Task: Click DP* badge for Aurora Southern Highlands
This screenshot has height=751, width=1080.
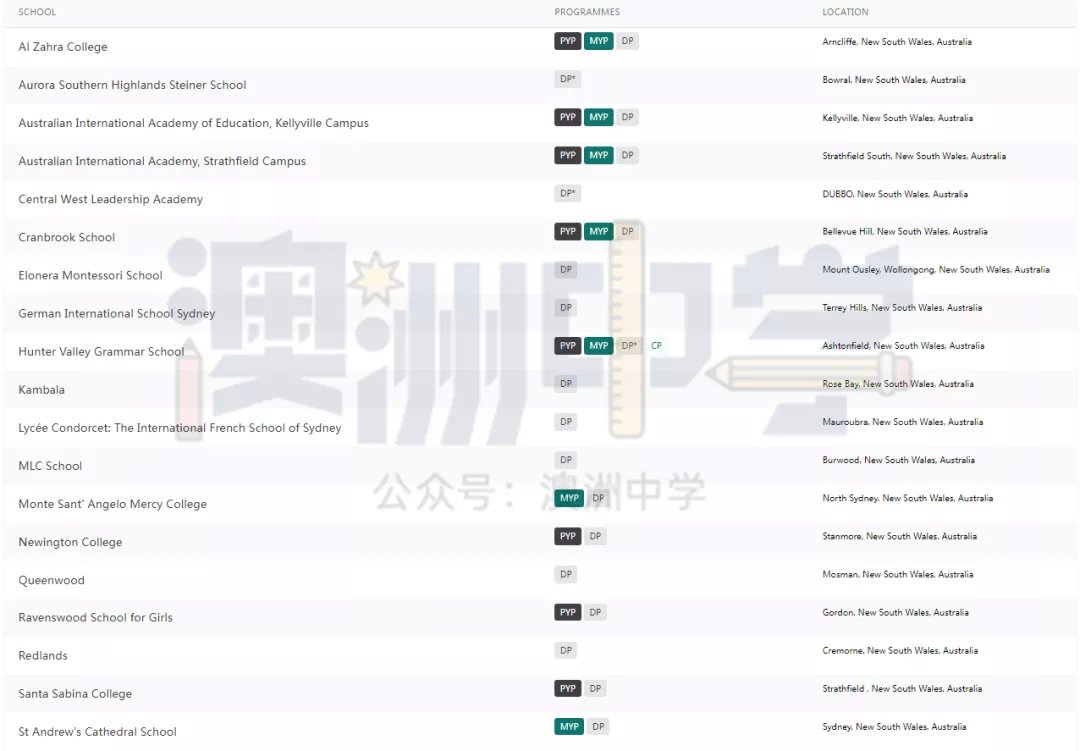Action: [x=568, y=79]
